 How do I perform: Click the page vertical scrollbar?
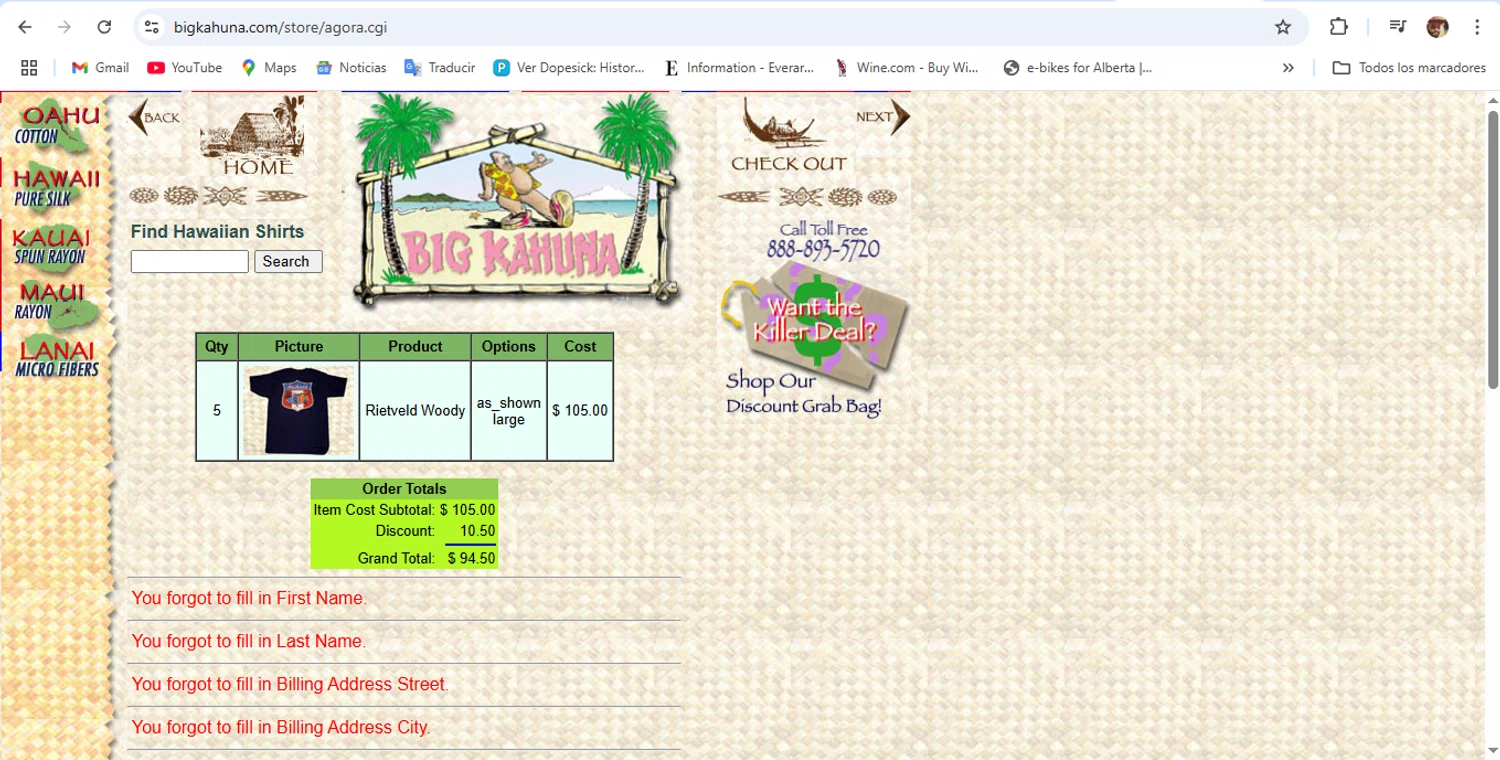click(x=1492, y=250)
